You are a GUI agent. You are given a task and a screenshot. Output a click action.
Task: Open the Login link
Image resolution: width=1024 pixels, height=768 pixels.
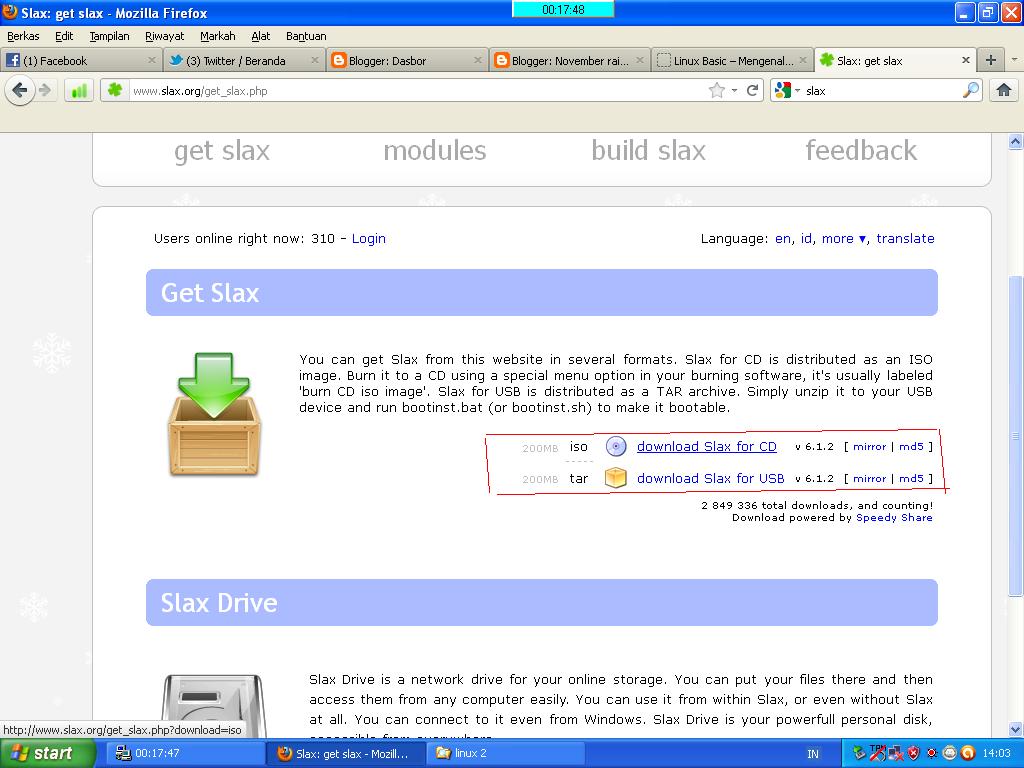tap(368, 238)
